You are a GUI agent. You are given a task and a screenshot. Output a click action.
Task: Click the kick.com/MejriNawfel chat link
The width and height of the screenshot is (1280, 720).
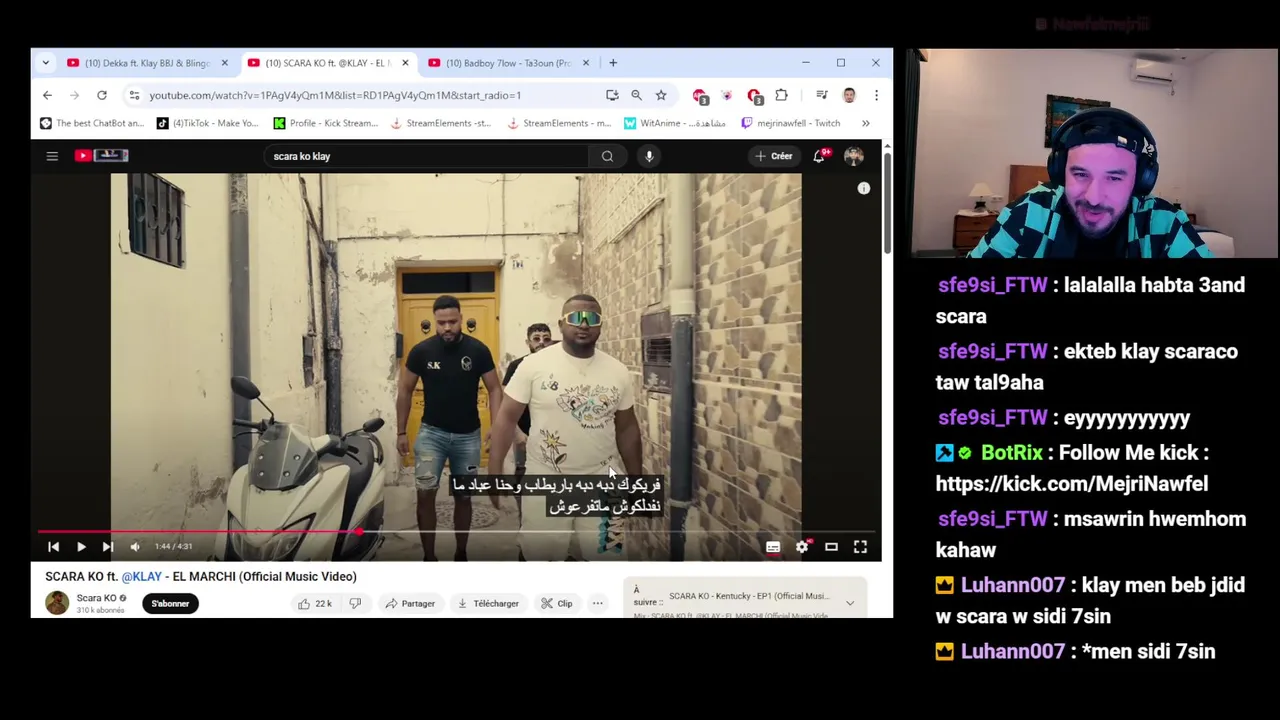[1072, 484]
